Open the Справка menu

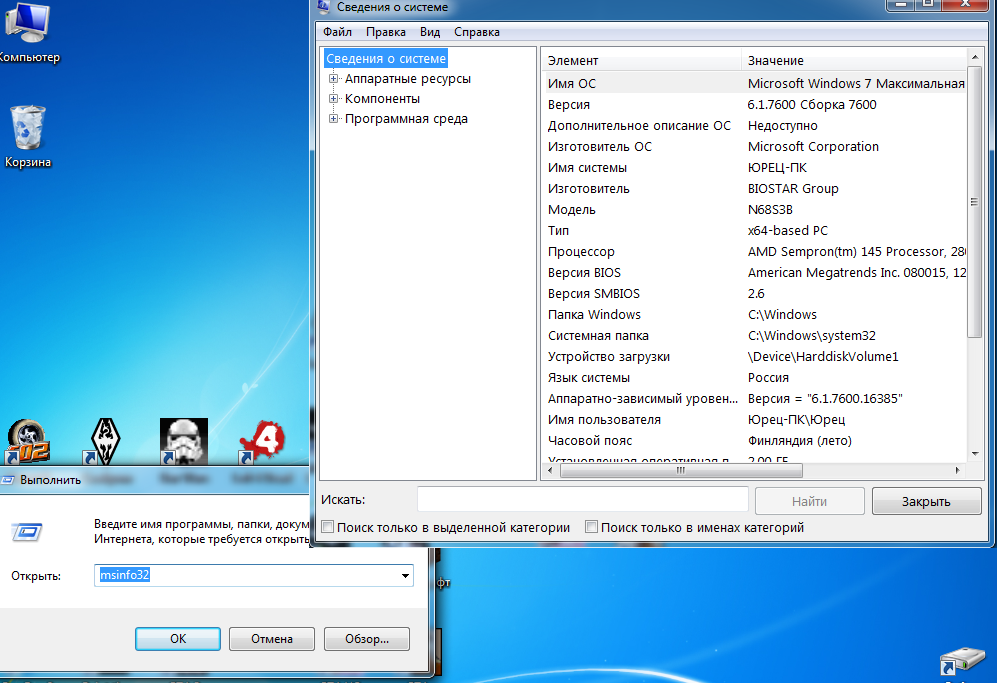tap(476, 32)
